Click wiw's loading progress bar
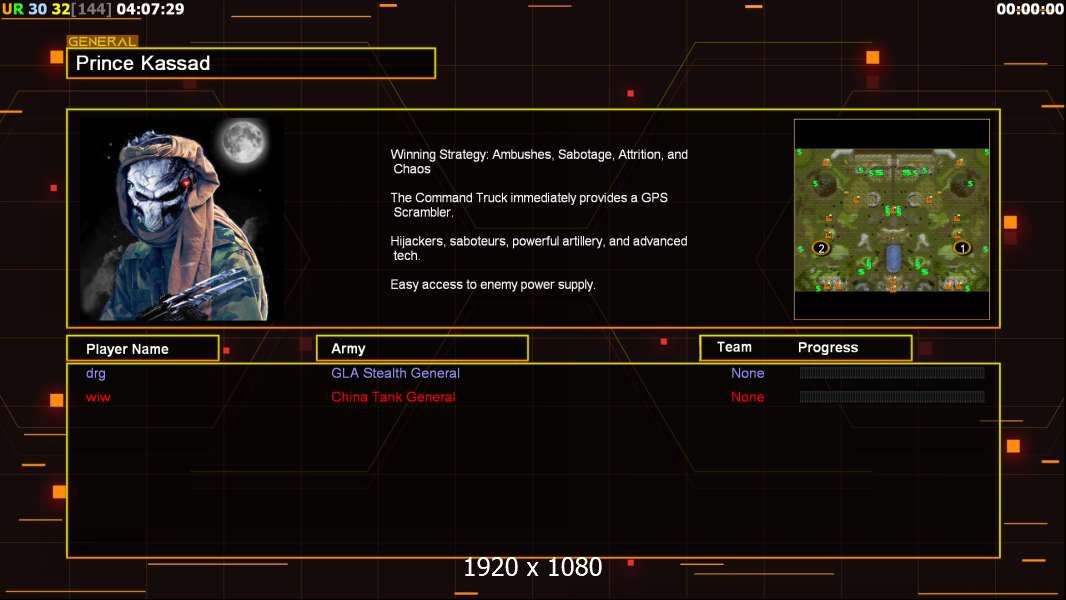The width and height of the screenshot is (1066, 600). [x=892, y=396]
